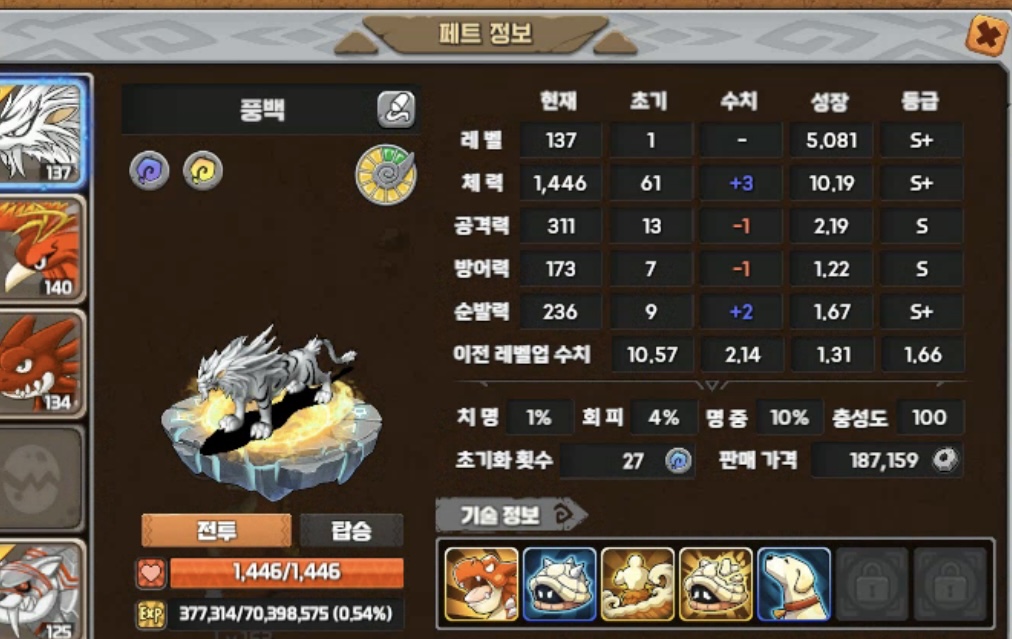This screenshot has width=1012, height=639.
Task: Select the level 134 red dragon pet
Action: click(x=42, y=364)
